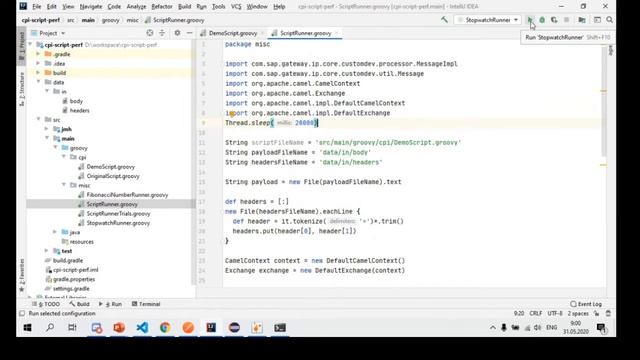Toggle the Project tool window sidebar tab

pyautogui.click(x=22, y=46)
